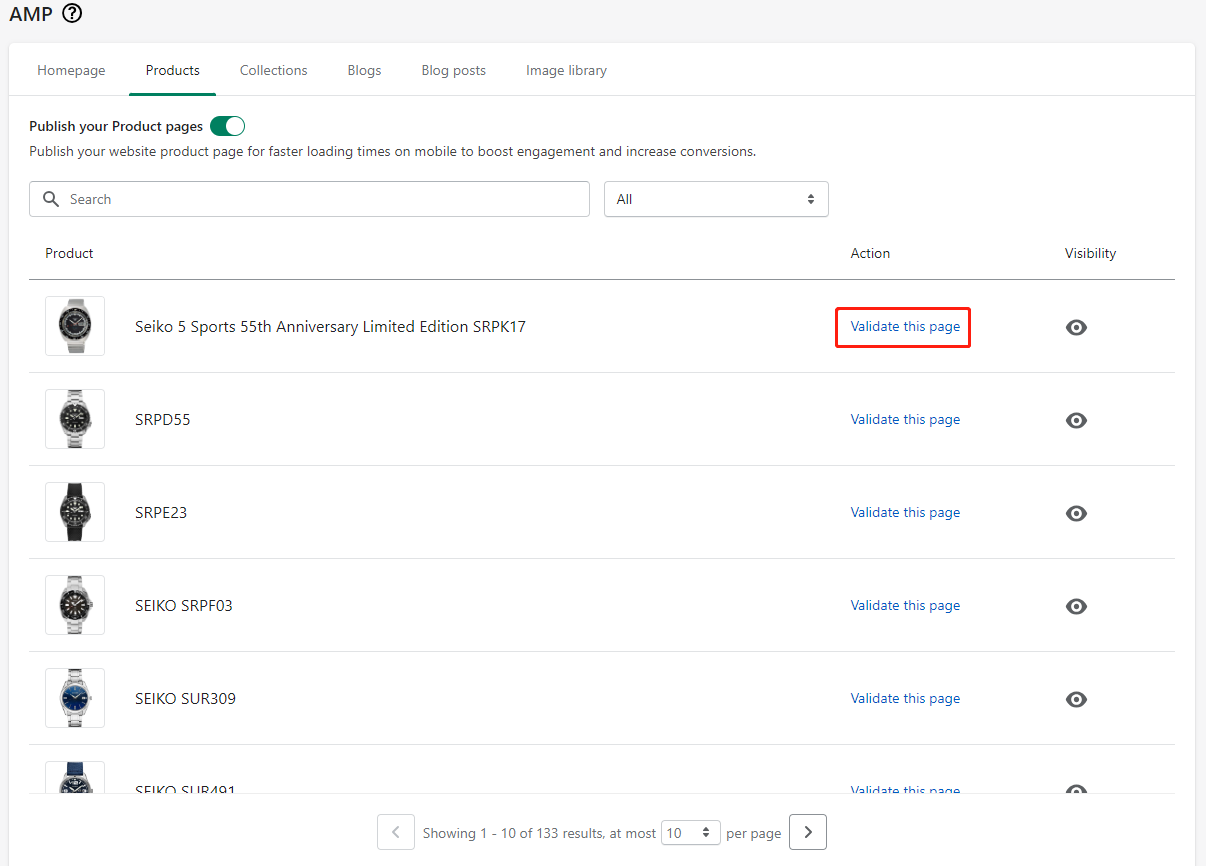Switch to the Image library tab
The height and width of the screenshot is (866, 1206).
(566, 70)
